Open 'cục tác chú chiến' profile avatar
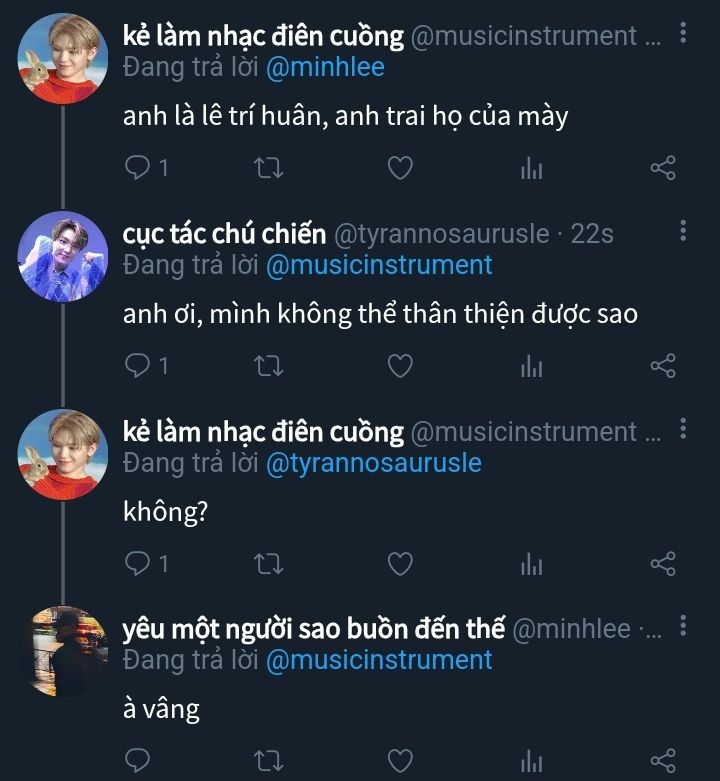 coord(64,257)
